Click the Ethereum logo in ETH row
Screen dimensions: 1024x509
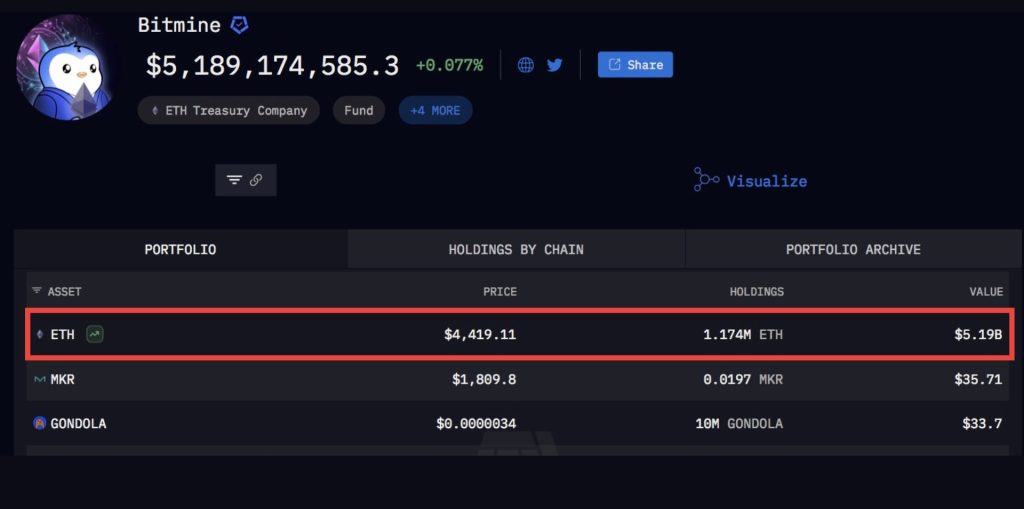[x=40, y=335]
